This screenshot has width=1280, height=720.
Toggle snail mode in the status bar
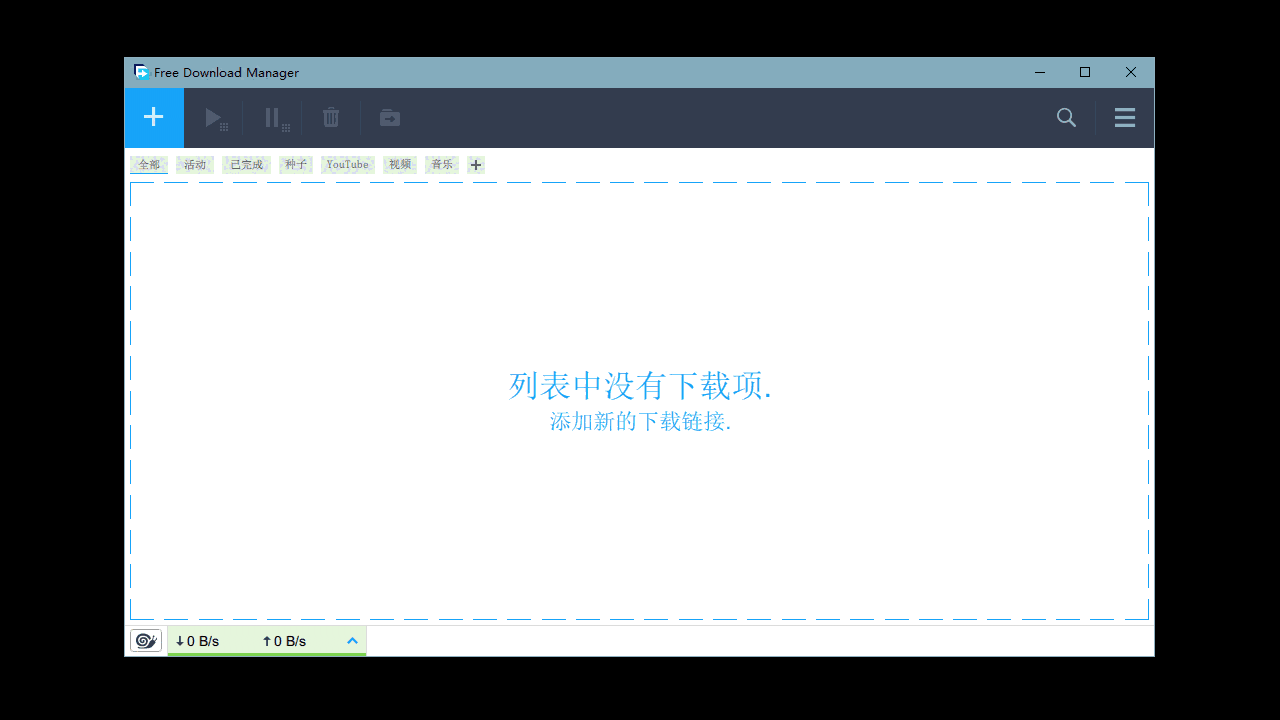[146, 640]
